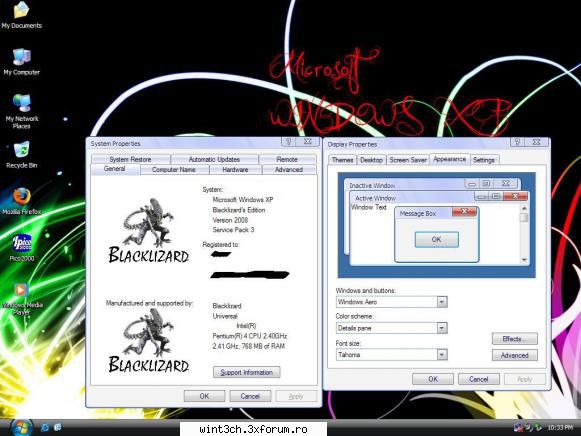Switch to the Themes tab
The image size is (581, 436).
(342, 160)
